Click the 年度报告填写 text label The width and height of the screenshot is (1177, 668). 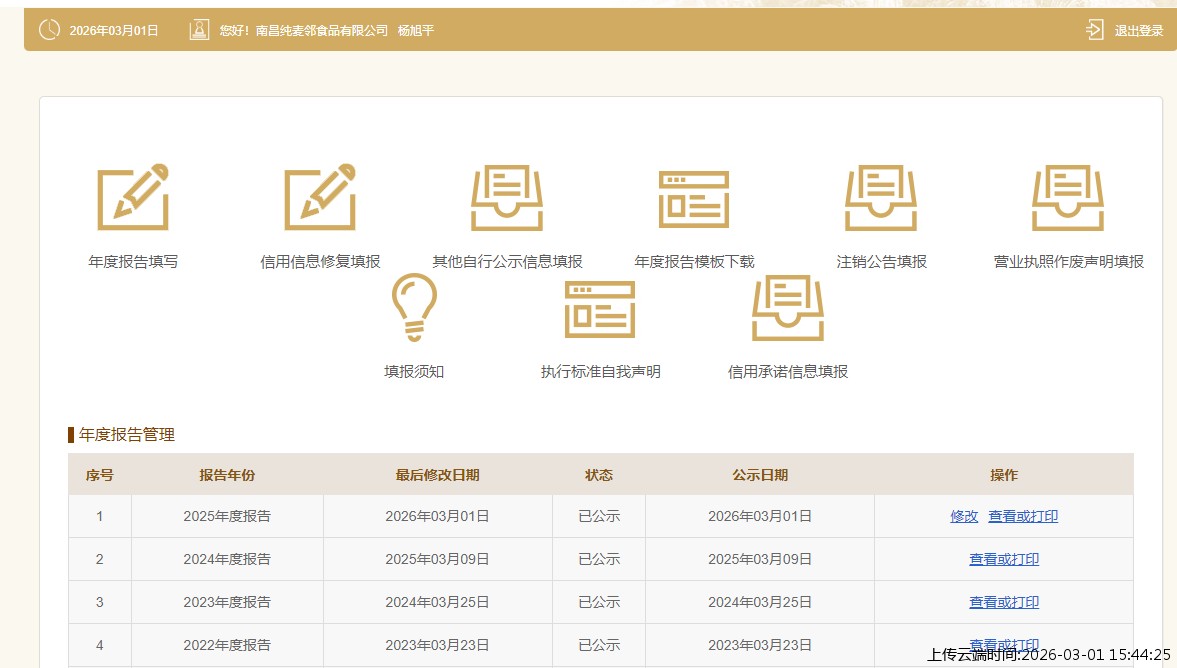pyautogui.click(x=133, y=262)
